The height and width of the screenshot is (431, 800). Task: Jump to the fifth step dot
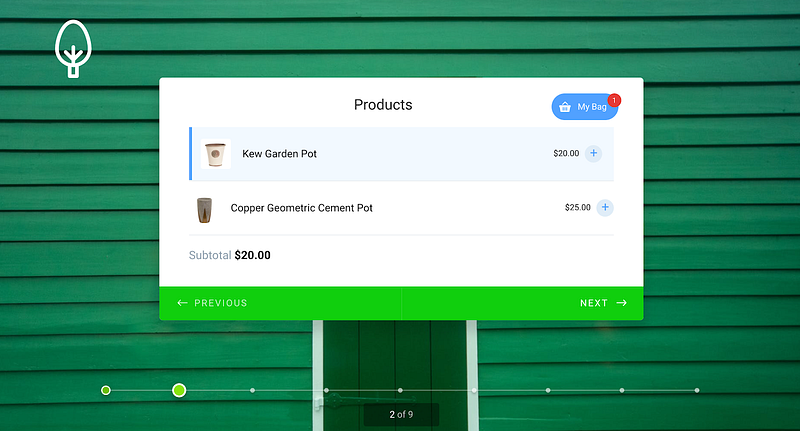[400, 390]
